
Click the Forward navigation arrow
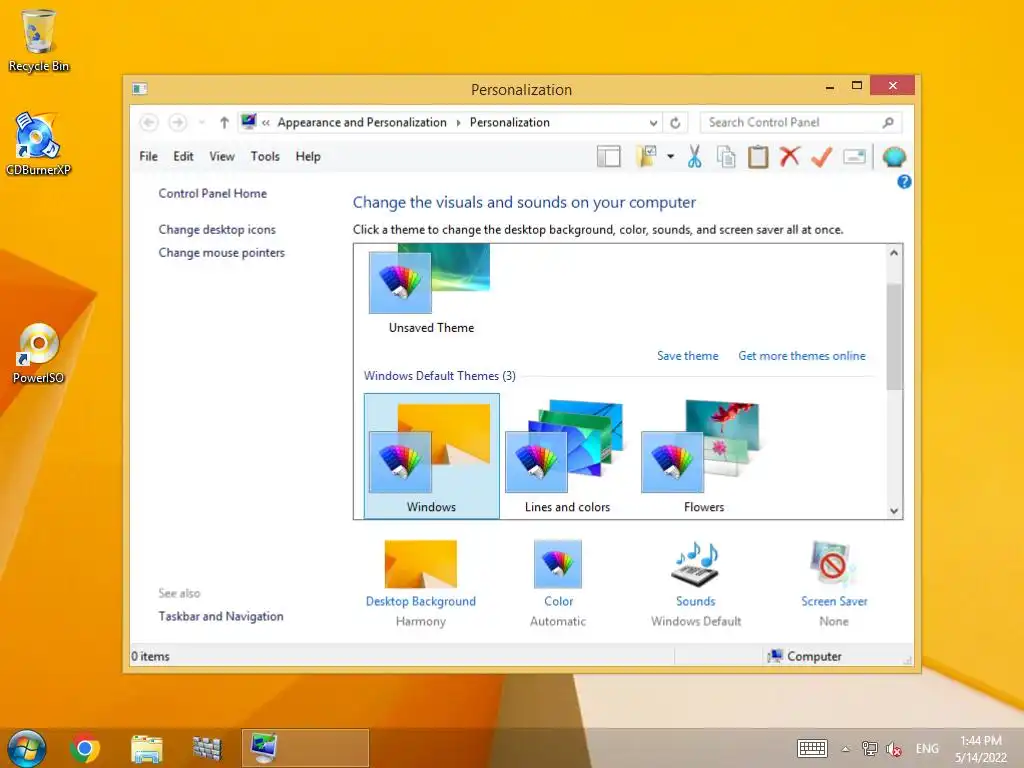point(178,122)
